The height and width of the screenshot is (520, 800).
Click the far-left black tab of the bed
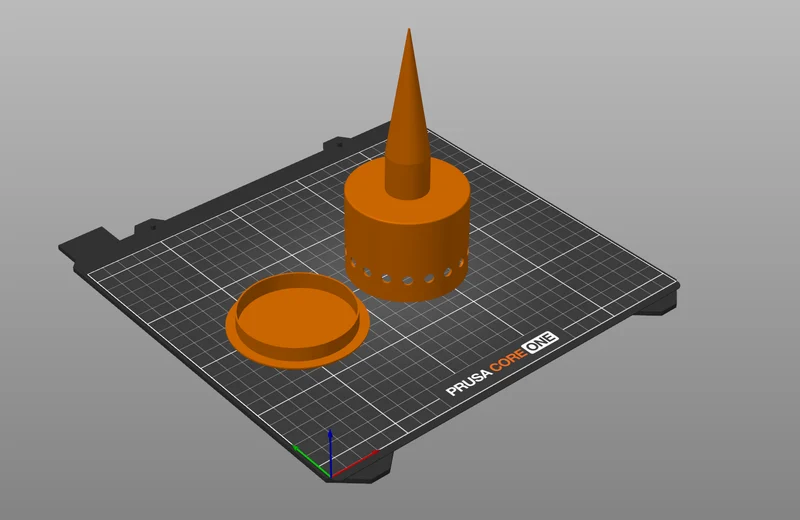[89, 240]
